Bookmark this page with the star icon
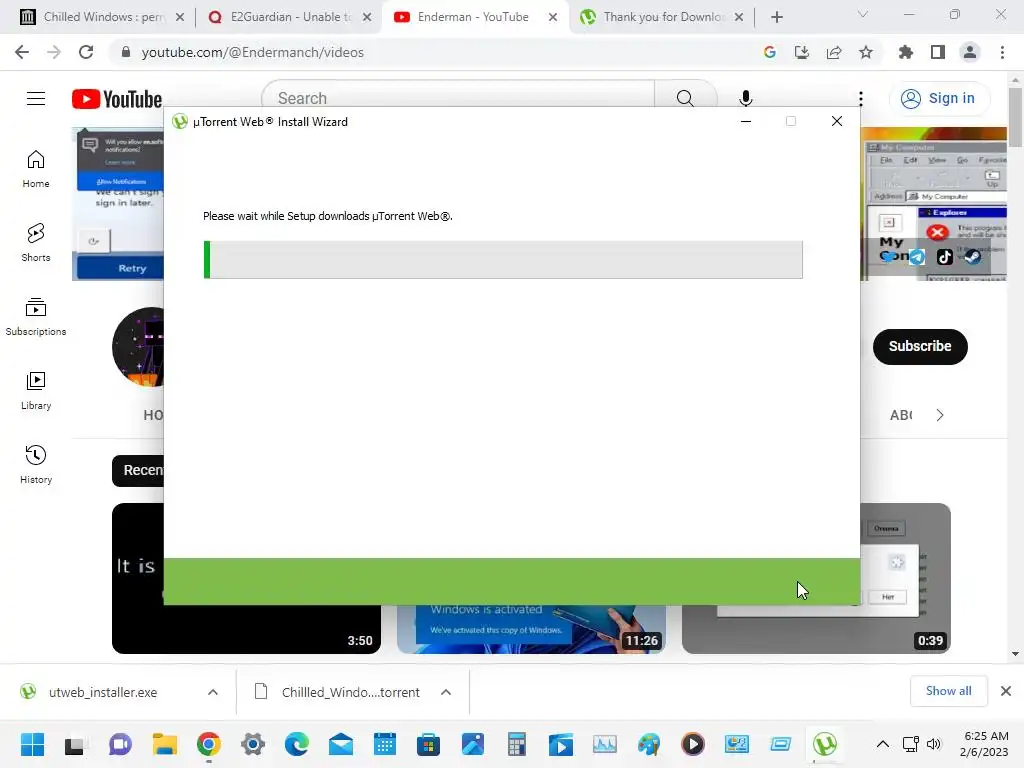This screenshot has height=768, width=1024. tap(866, 52)
